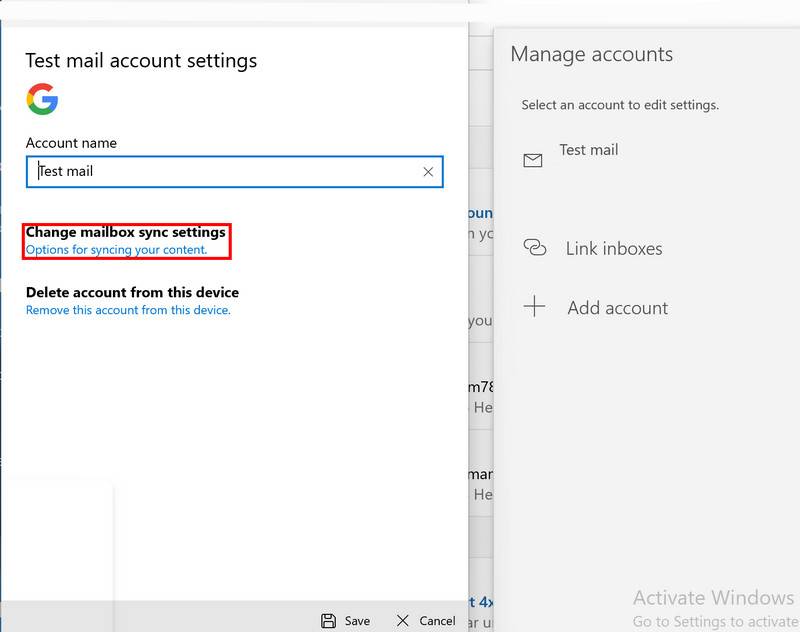Choose Add account in Manage accounts
Image resolution: width=800 pixels, height=632 pixels.
(617, 307)
